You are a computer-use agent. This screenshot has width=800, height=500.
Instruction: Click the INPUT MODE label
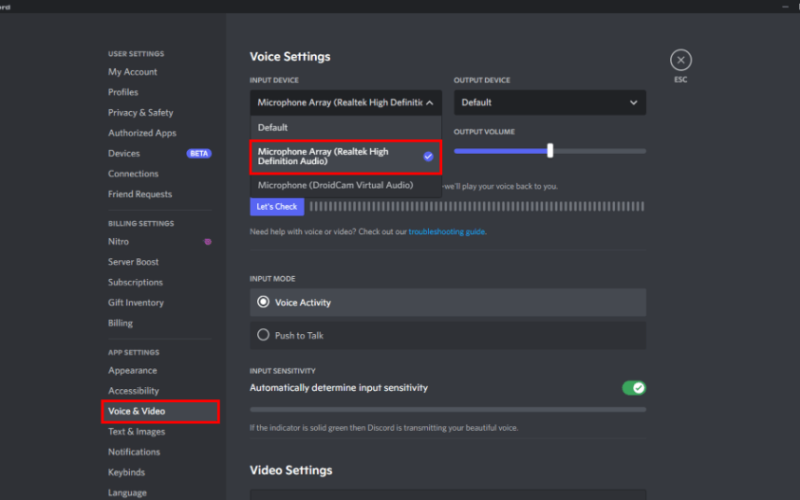point(272,279)
